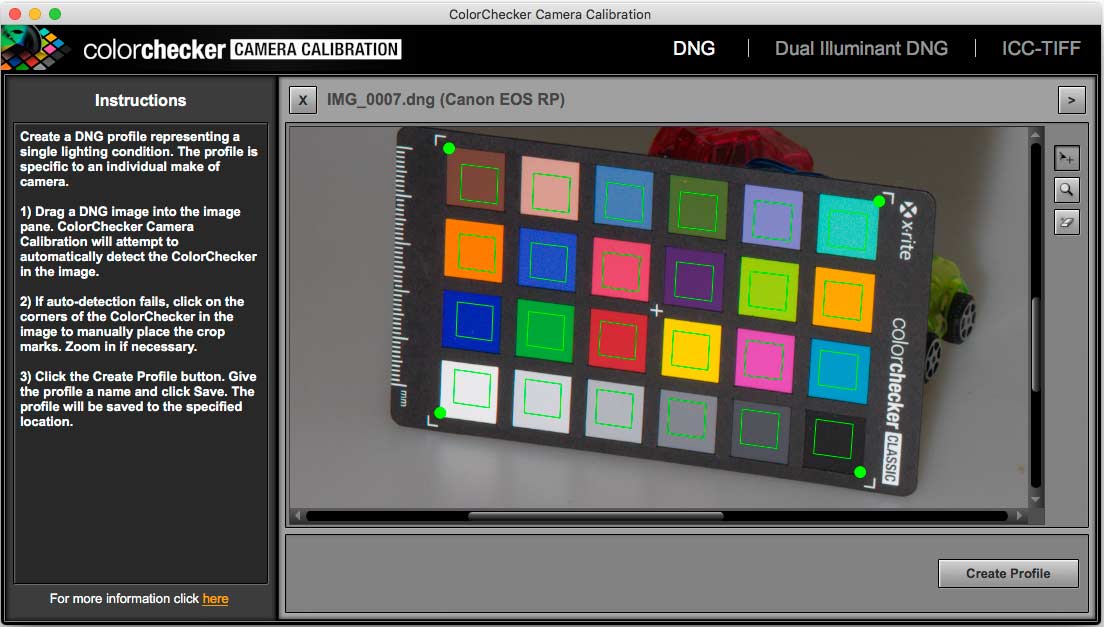This screenshot has height=627, width=1104.
Task: Click the yellow color patch
Action: click(691, 350)
